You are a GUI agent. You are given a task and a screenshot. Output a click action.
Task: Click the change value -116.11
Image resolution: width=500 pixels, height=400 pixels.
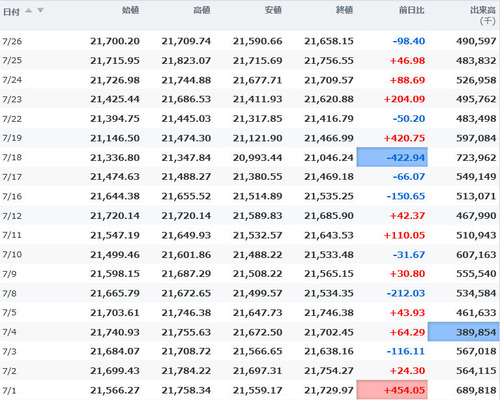pyautogui.click(x=406, y=351)
